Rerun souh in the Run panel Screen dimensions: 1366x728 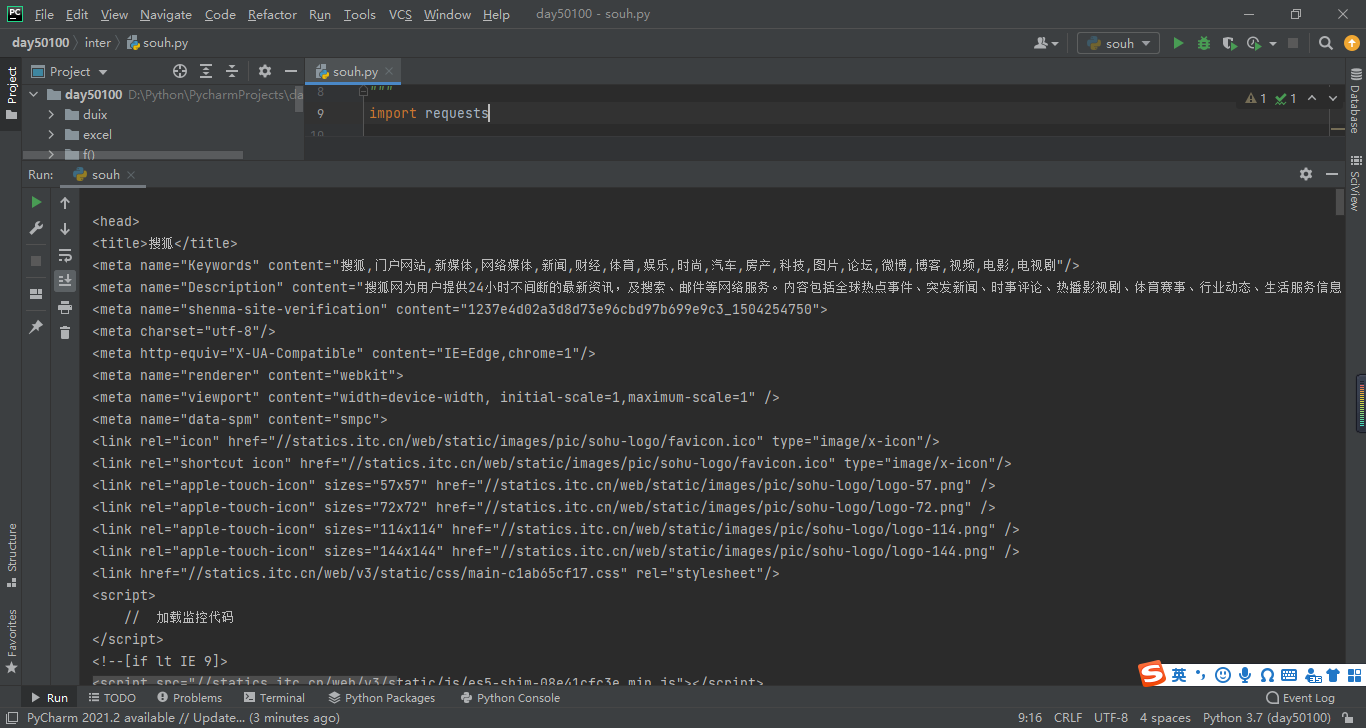(36, 202)
